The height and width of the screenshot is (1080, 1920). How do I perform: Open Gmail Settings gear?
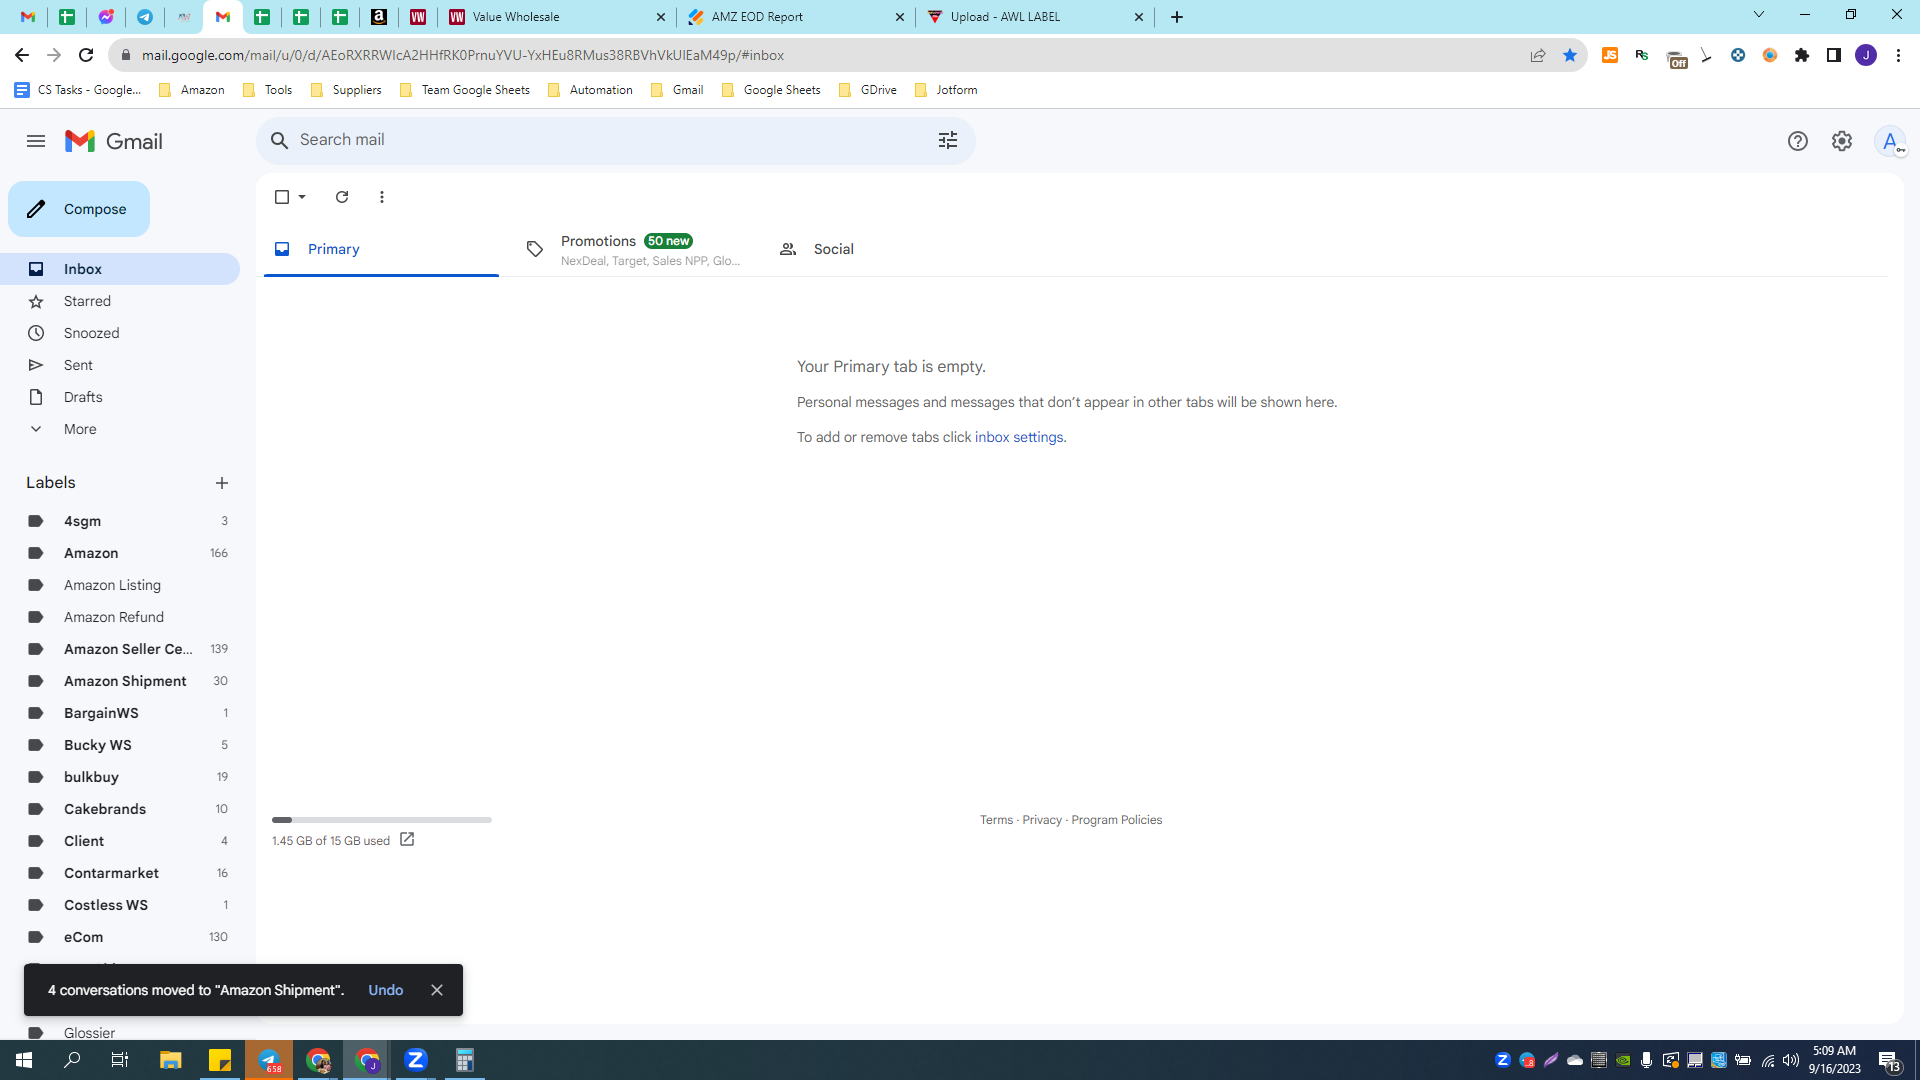click(1842, 141)
